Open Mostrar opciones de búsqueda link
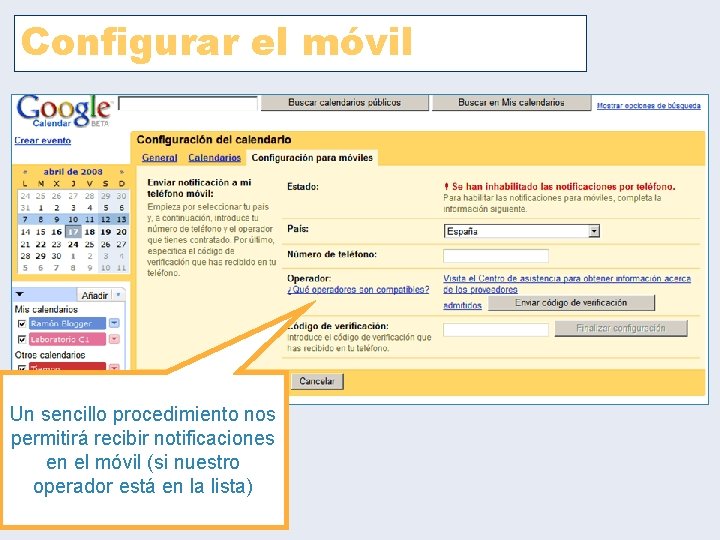This screenshot has height=540, width=720. (648, 106)
